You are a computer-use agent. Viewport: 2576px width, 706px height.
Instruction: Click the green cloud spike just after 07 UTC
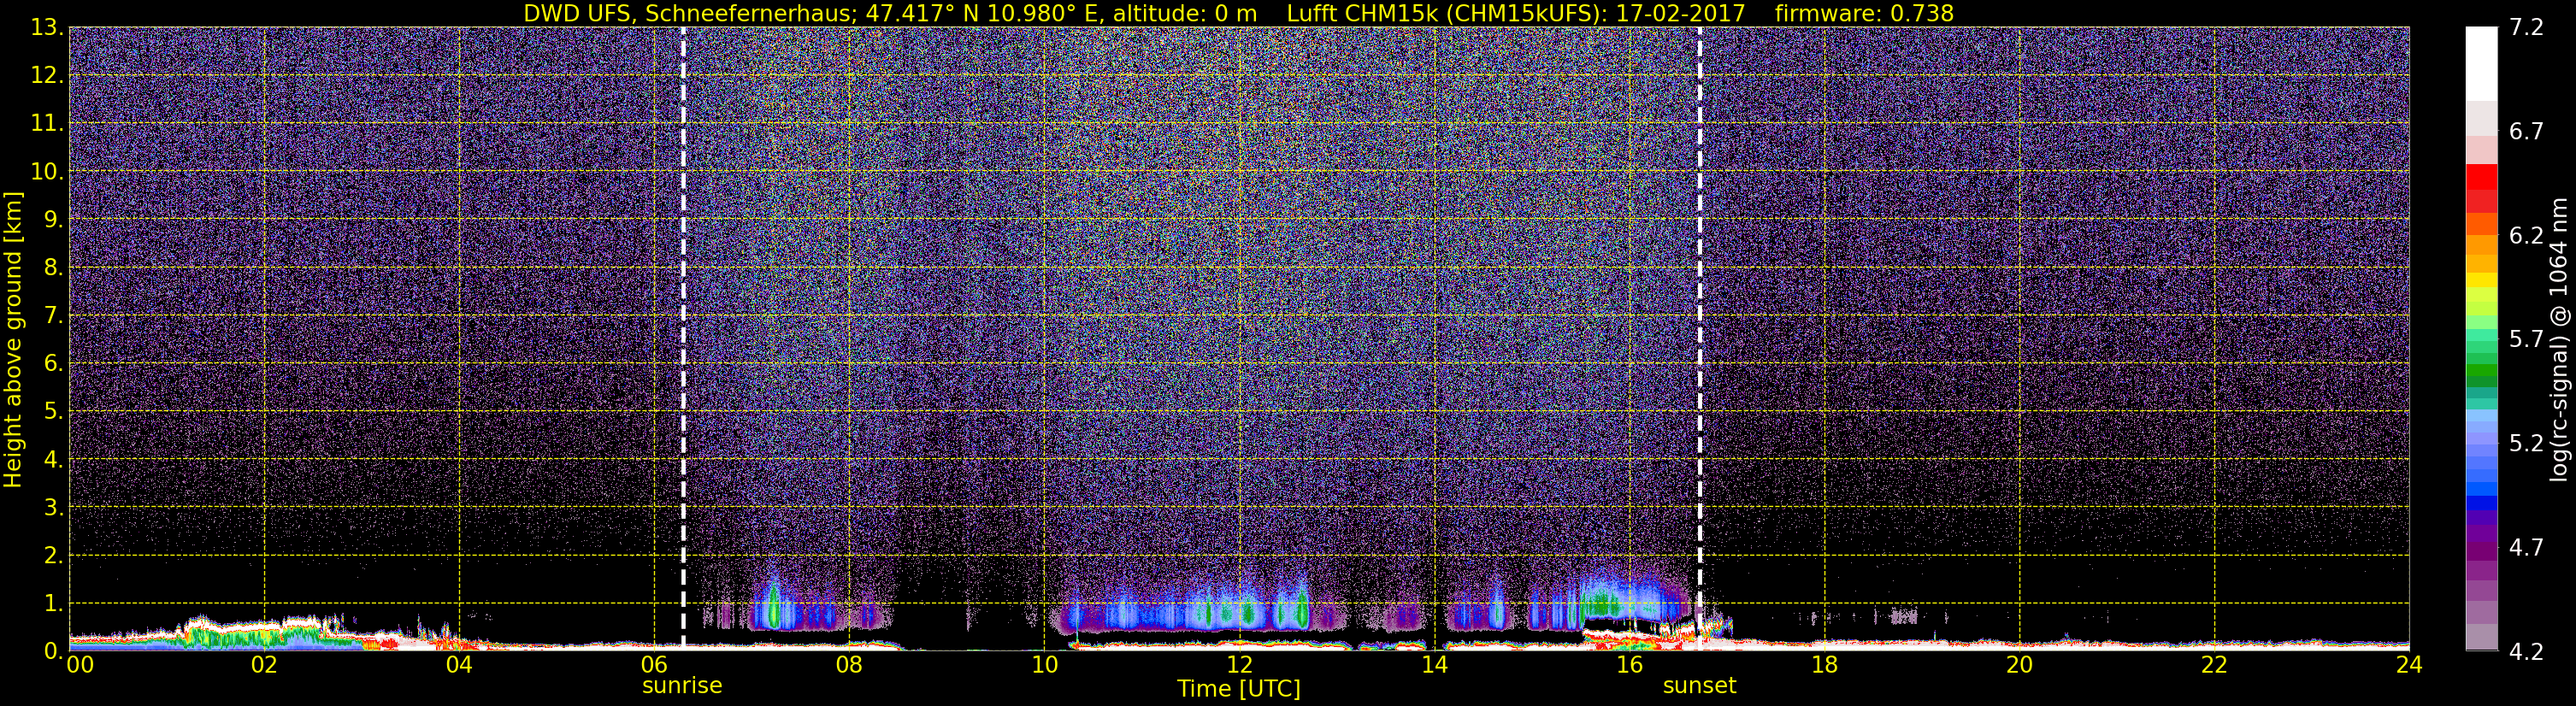click(x=772, y=606)
